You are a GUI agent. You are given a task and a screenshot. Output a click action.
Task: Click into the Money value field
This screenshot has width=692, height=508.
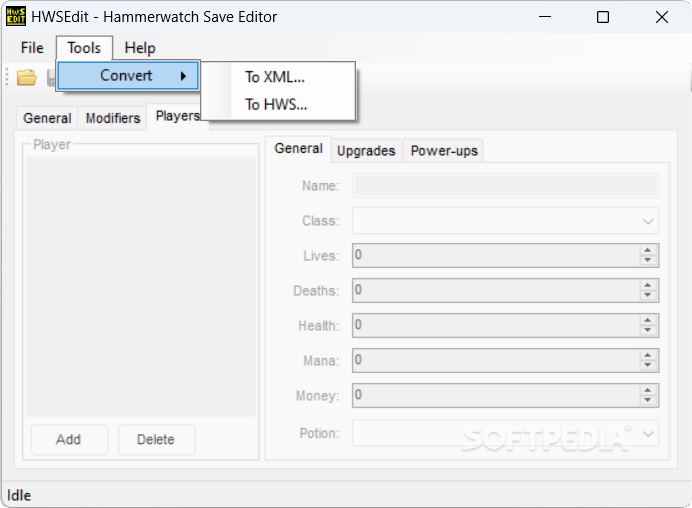coord(496,395)
